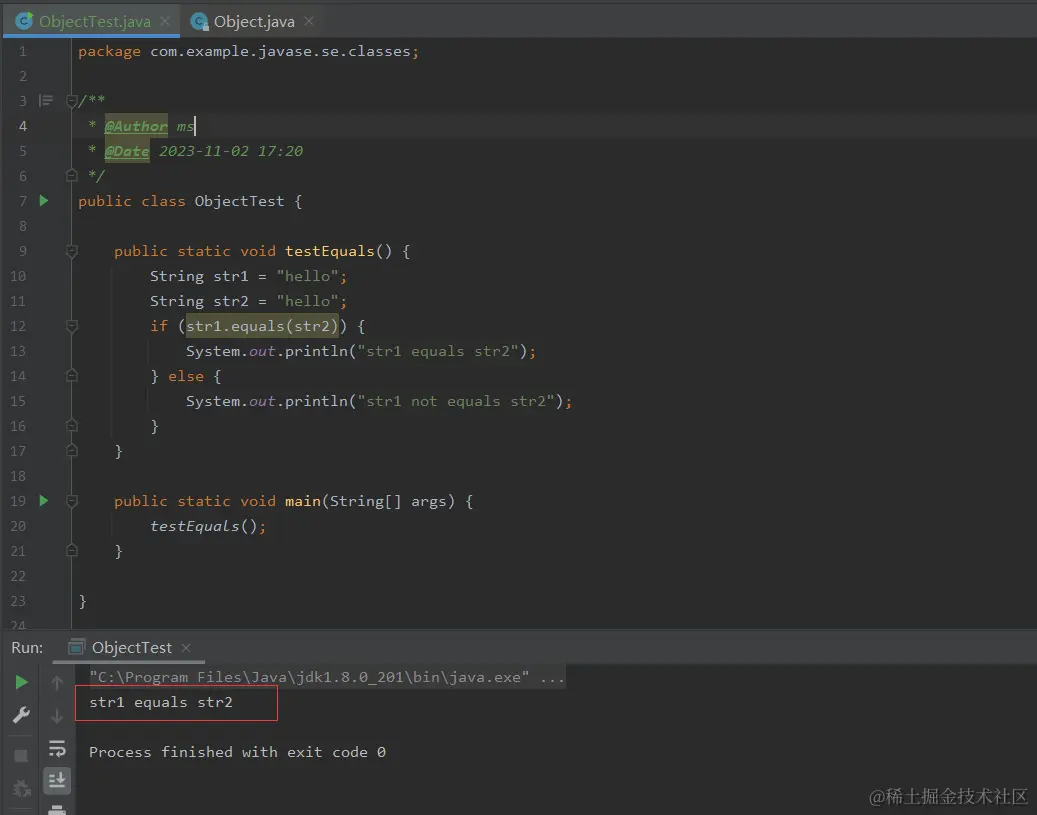The width and height of the screenshot is (1037, 815).
Task: Click the attach debugger bug icon
Action: pyautogui.click(x=21, y=789)
